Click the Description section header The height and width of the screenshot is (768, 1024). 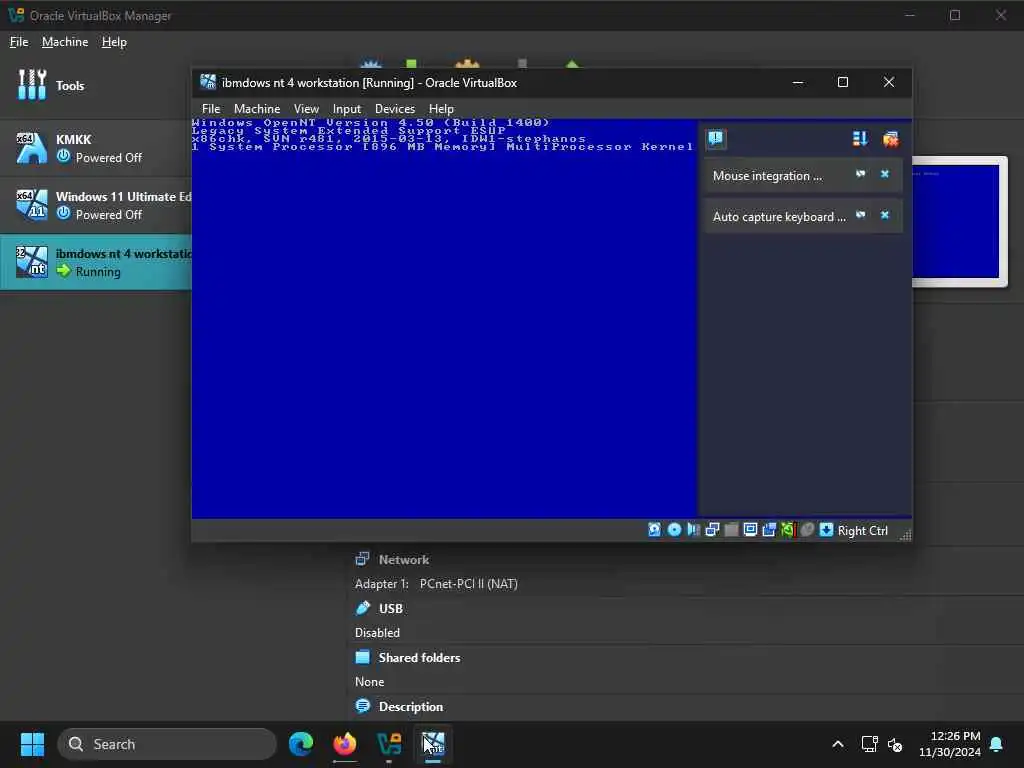click(x=411, y=707)
